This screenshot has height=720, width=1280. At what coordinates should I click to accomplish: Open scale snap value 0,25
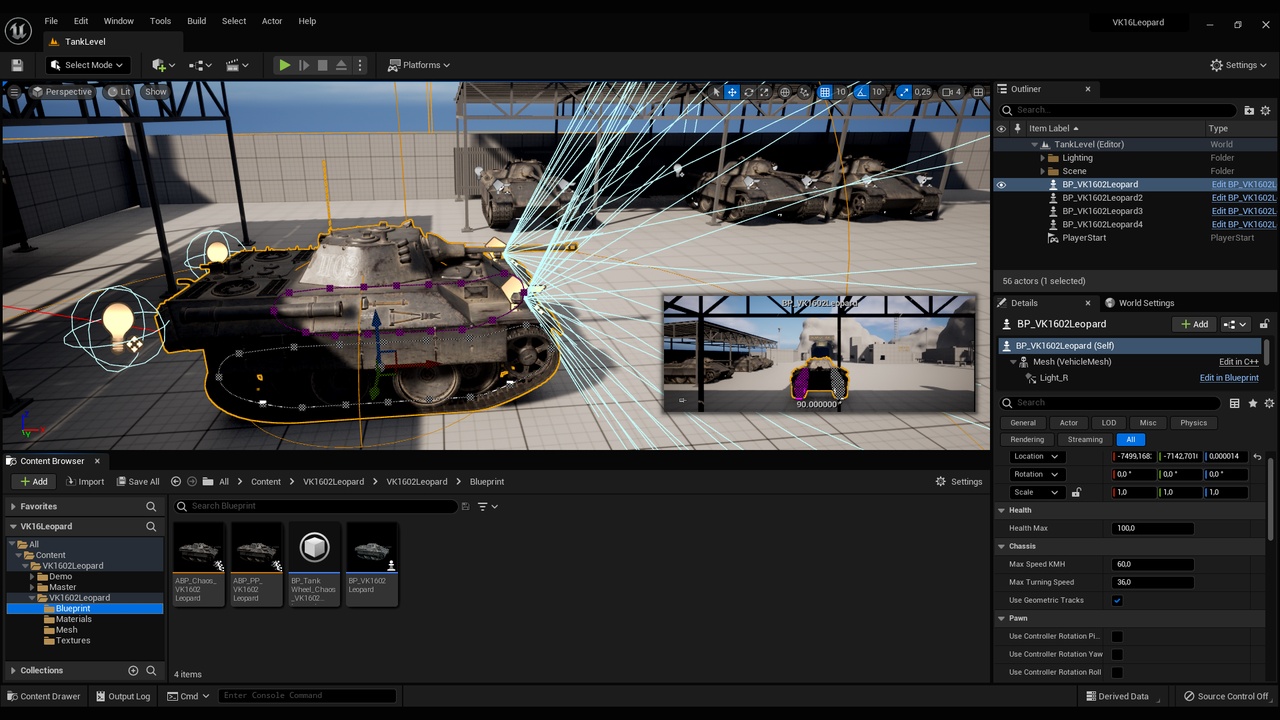pyautogui.click(x=922, y=92)
